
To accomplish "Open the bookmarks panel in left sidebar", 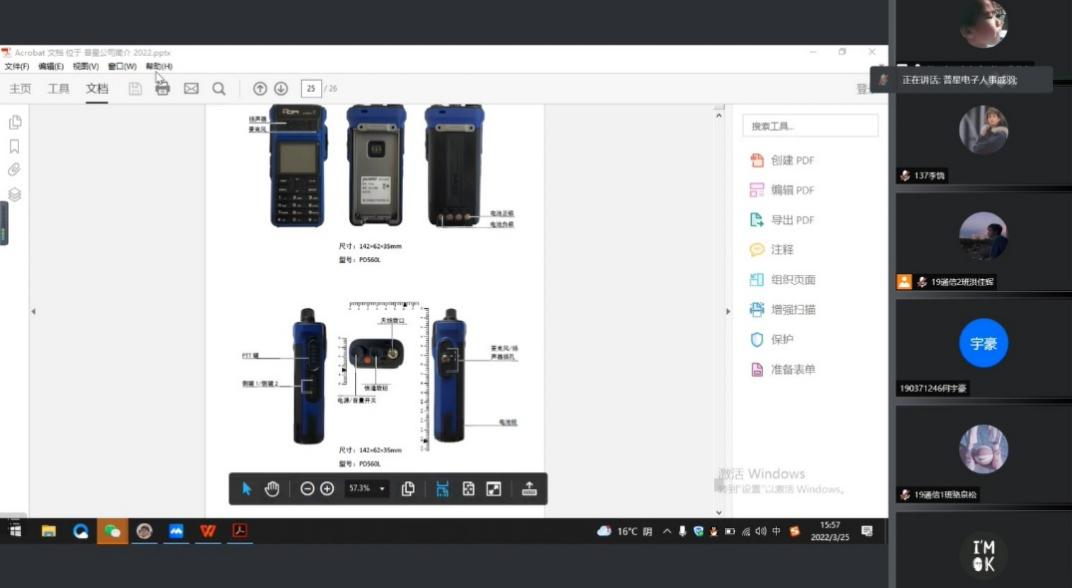I will [14, 146].
